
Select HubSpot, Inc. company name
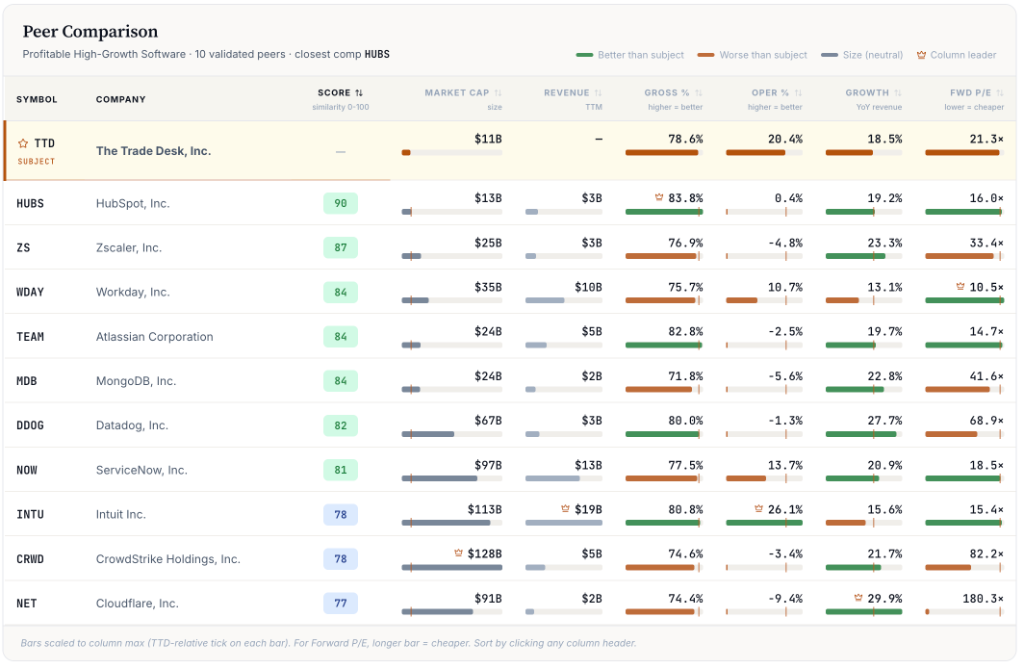pyautogui.click(x=133, y=203)
